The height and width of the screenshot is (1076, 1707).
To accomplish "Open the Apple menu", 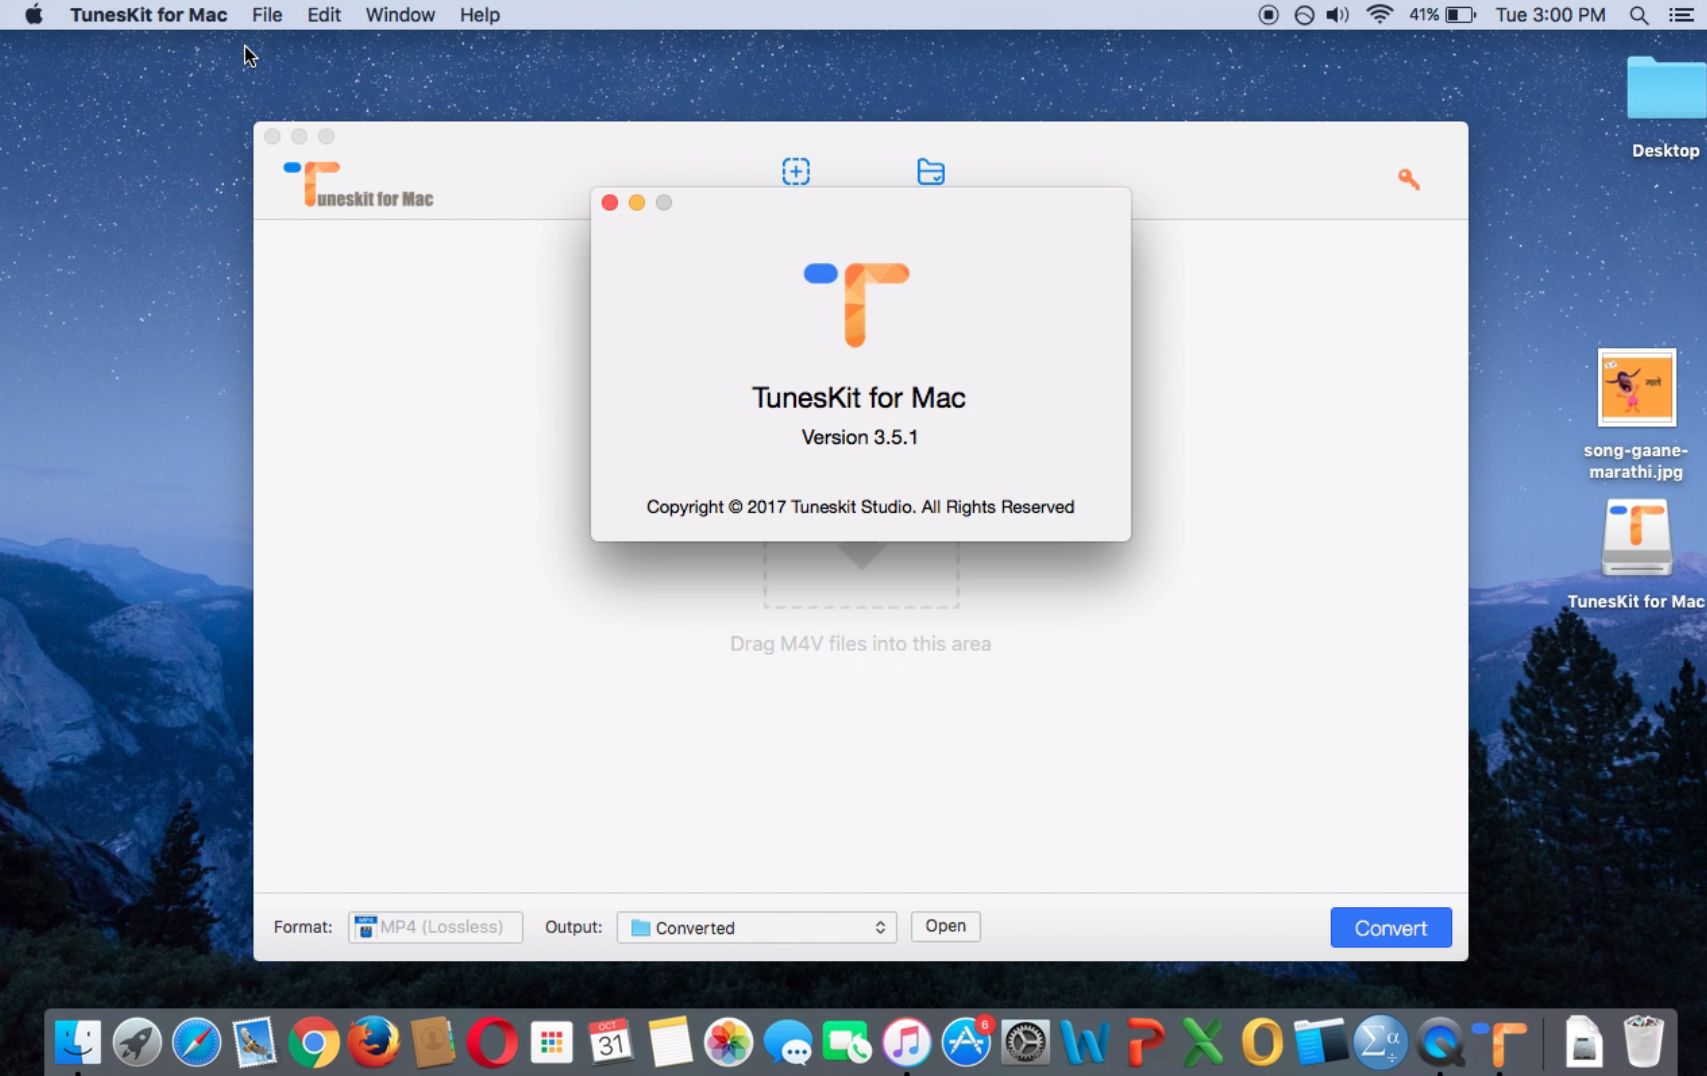I will (x=34, y=15).
